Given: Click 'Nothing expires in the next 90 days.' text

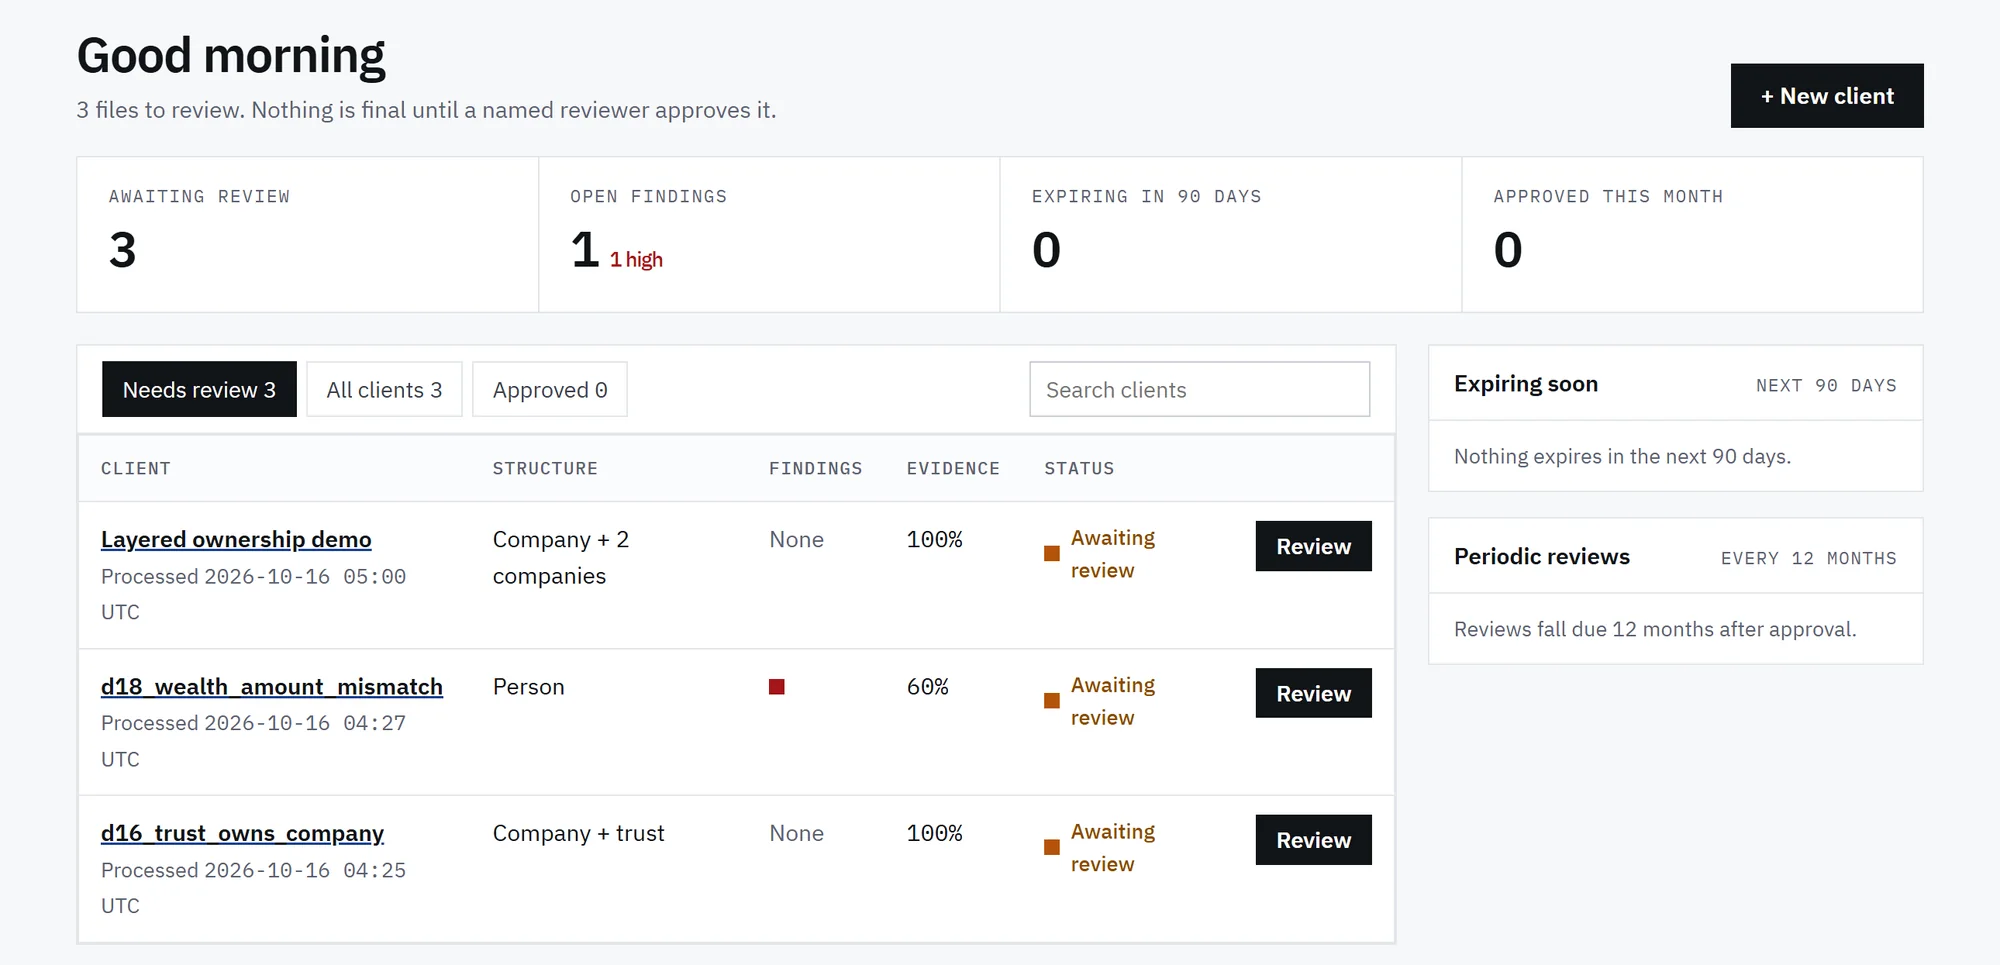Looking at the screenshot, I should 1622,456.
